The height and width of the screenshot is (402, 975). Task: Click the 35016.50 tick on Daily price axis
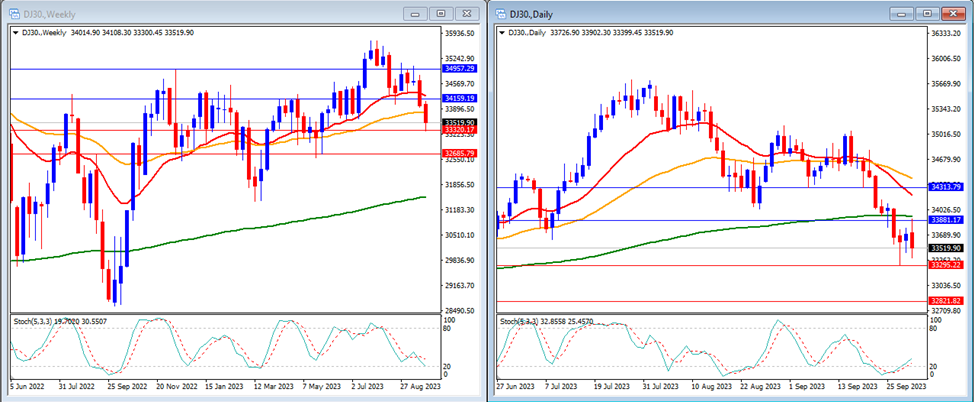click(x=947, y=134)
